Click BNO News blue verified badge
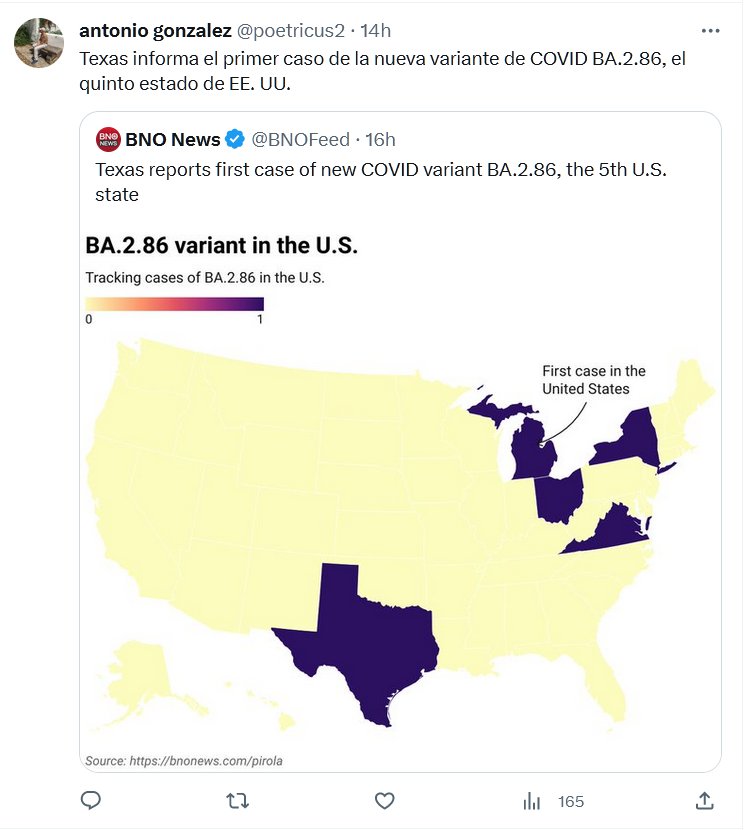752x830 pixels. tap(234, 139)
